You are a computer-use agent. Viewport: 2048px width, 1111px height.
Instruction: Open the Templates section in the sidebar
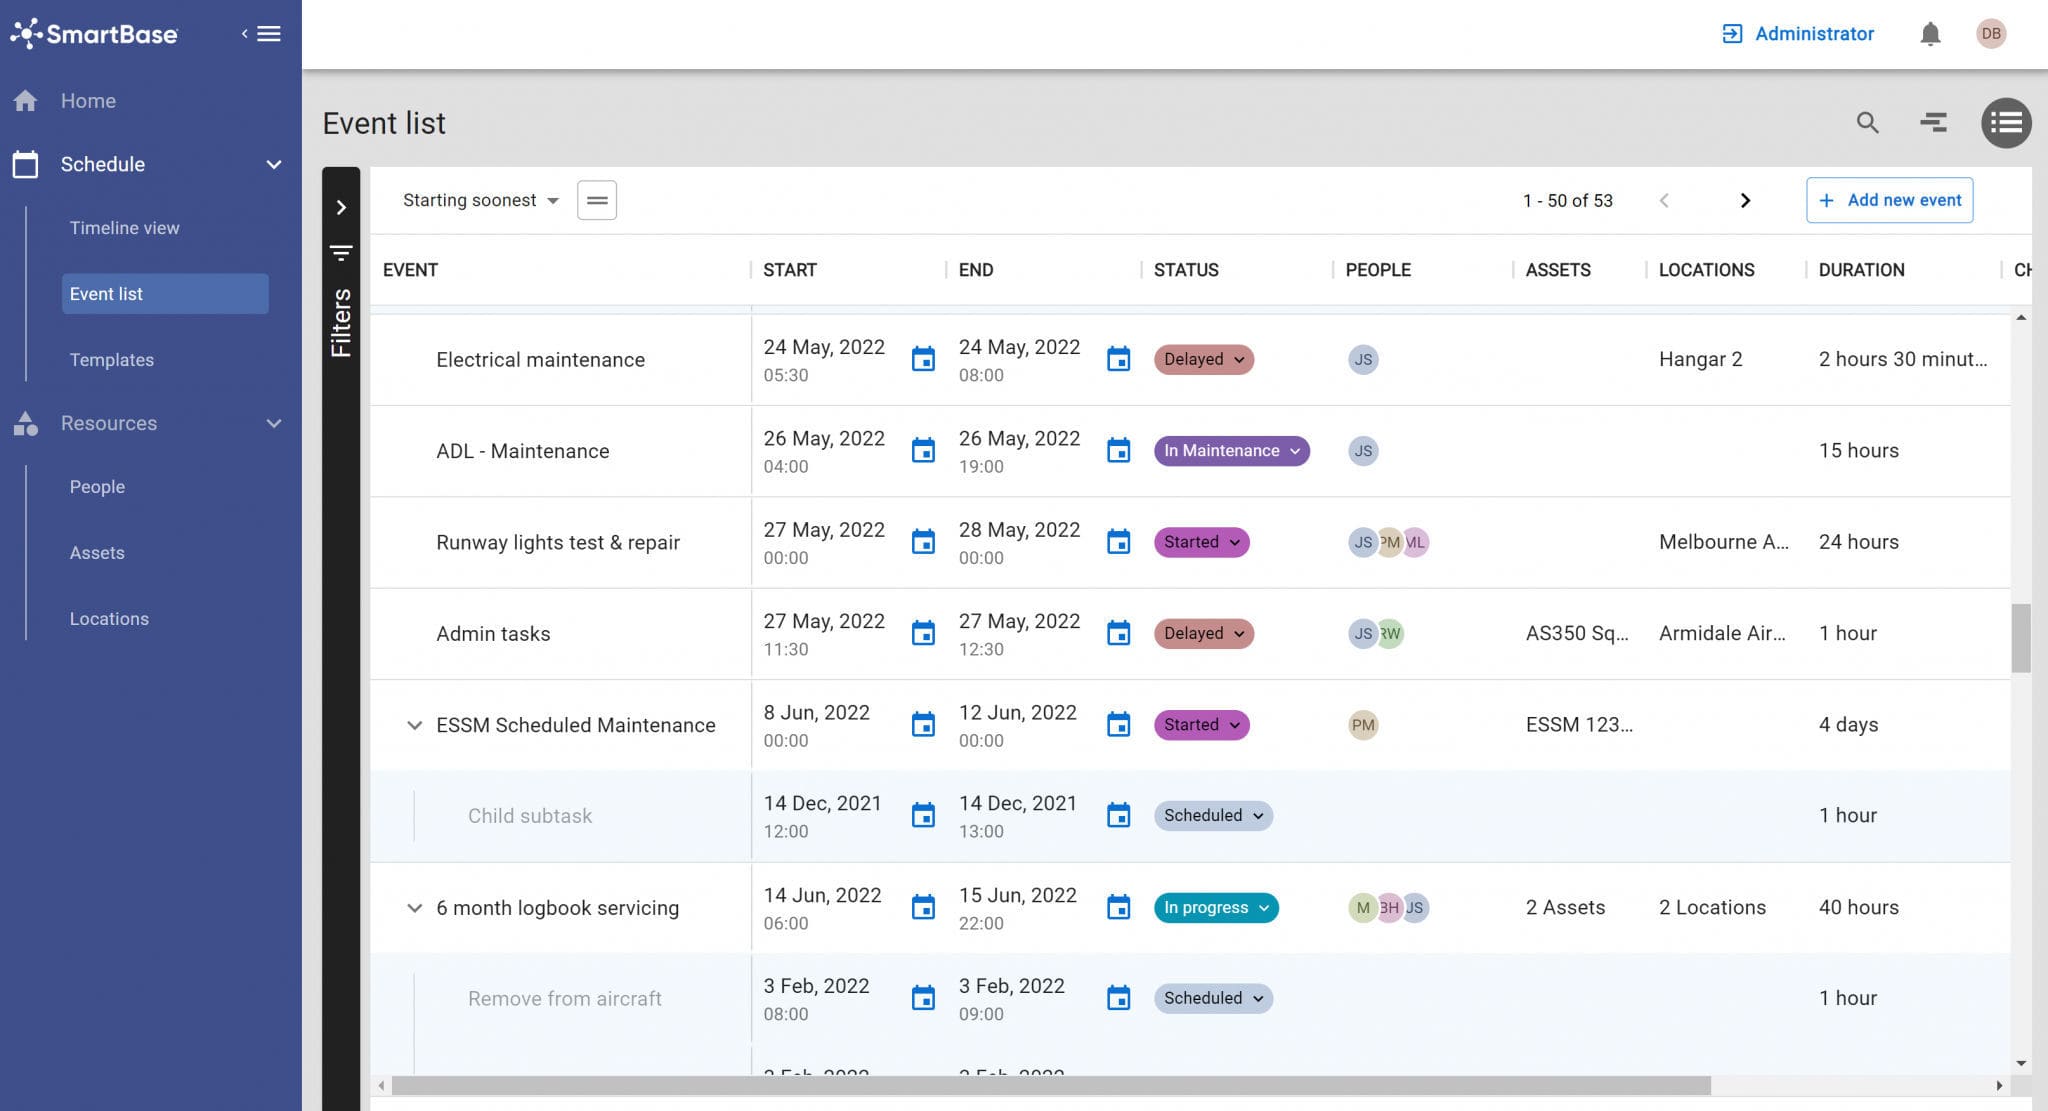111,359
